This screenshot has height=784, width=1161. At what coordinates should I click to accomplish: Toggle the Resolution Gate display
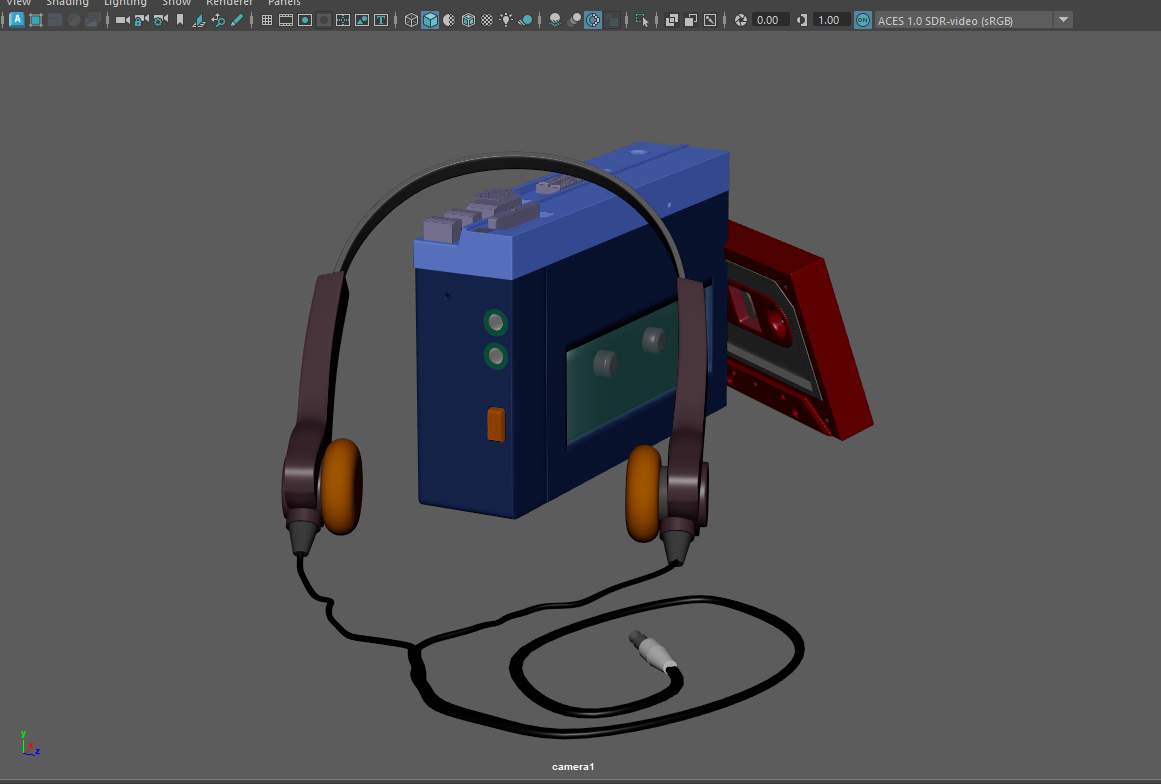pyautogui.click(x=304, y=20)
